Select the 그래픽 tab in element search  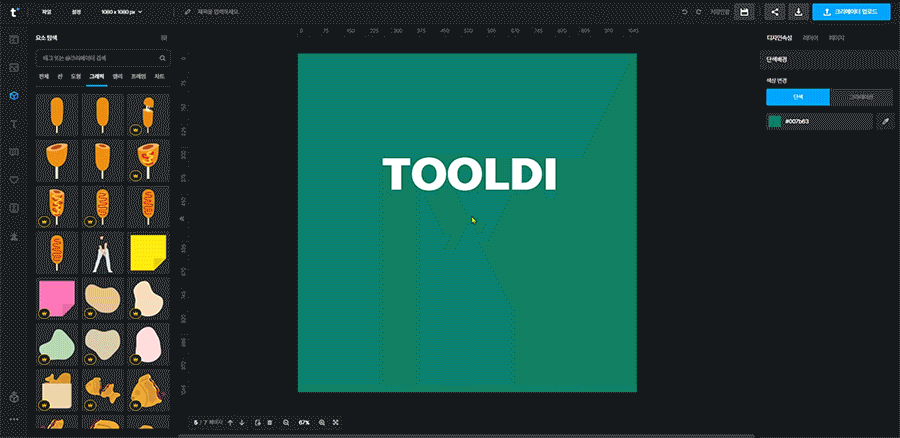(96, 76)
